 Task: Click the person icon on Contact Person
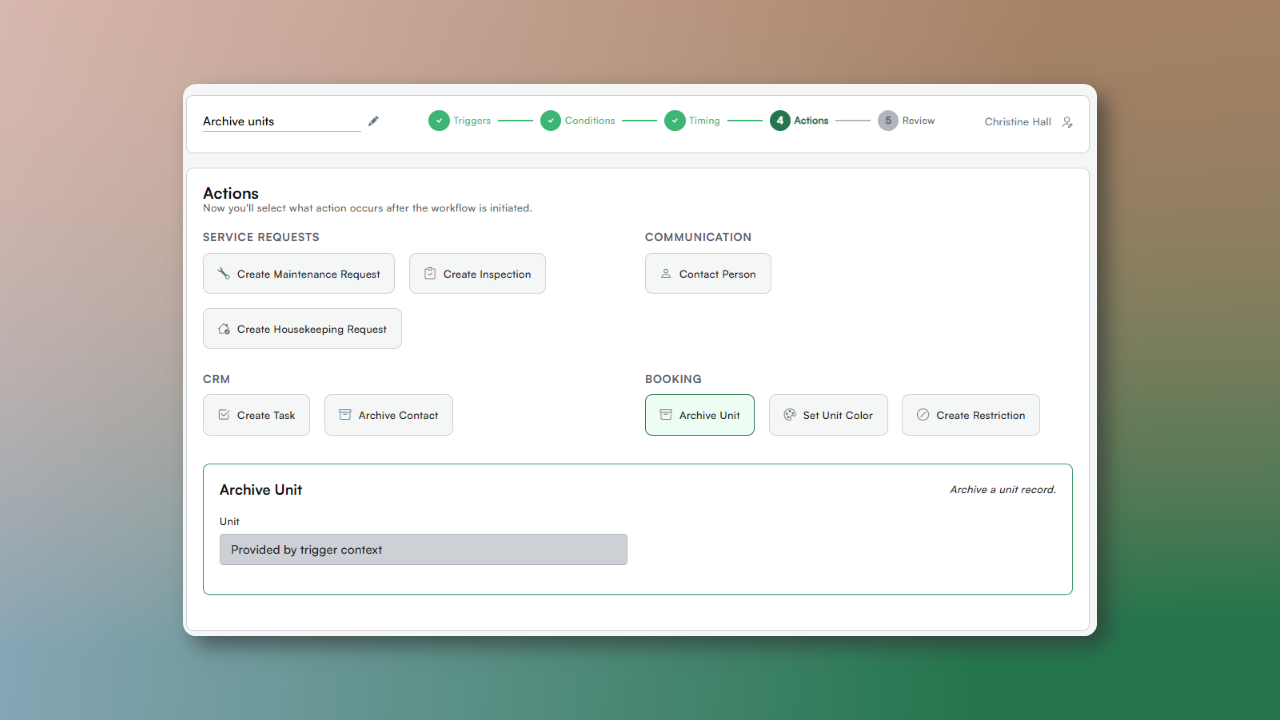click(x=666, y=274)
